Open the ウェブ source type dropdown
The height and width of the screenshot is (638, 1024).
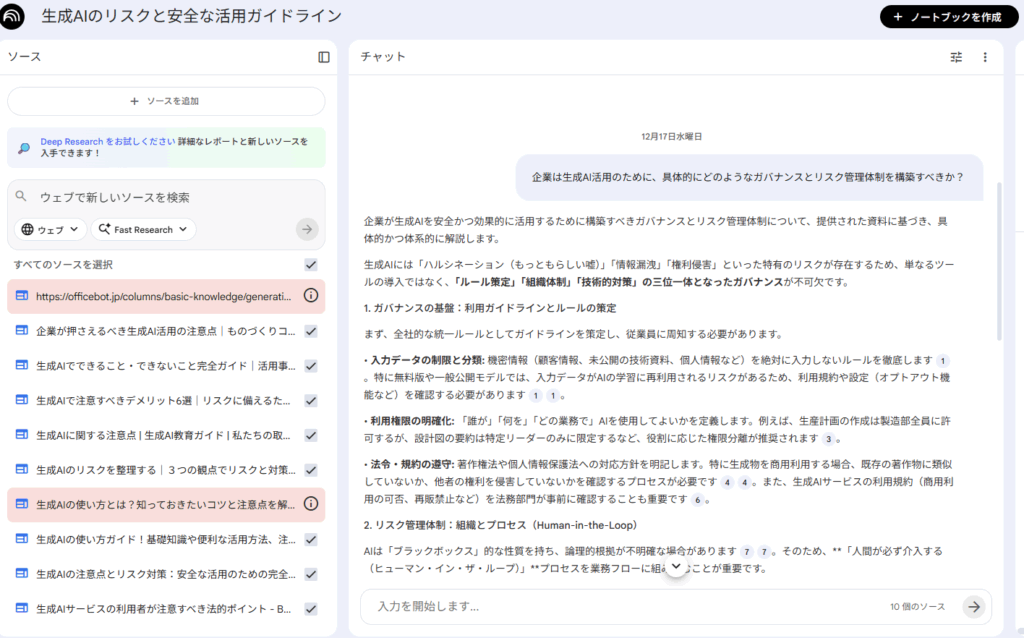(x=49, y=229)
